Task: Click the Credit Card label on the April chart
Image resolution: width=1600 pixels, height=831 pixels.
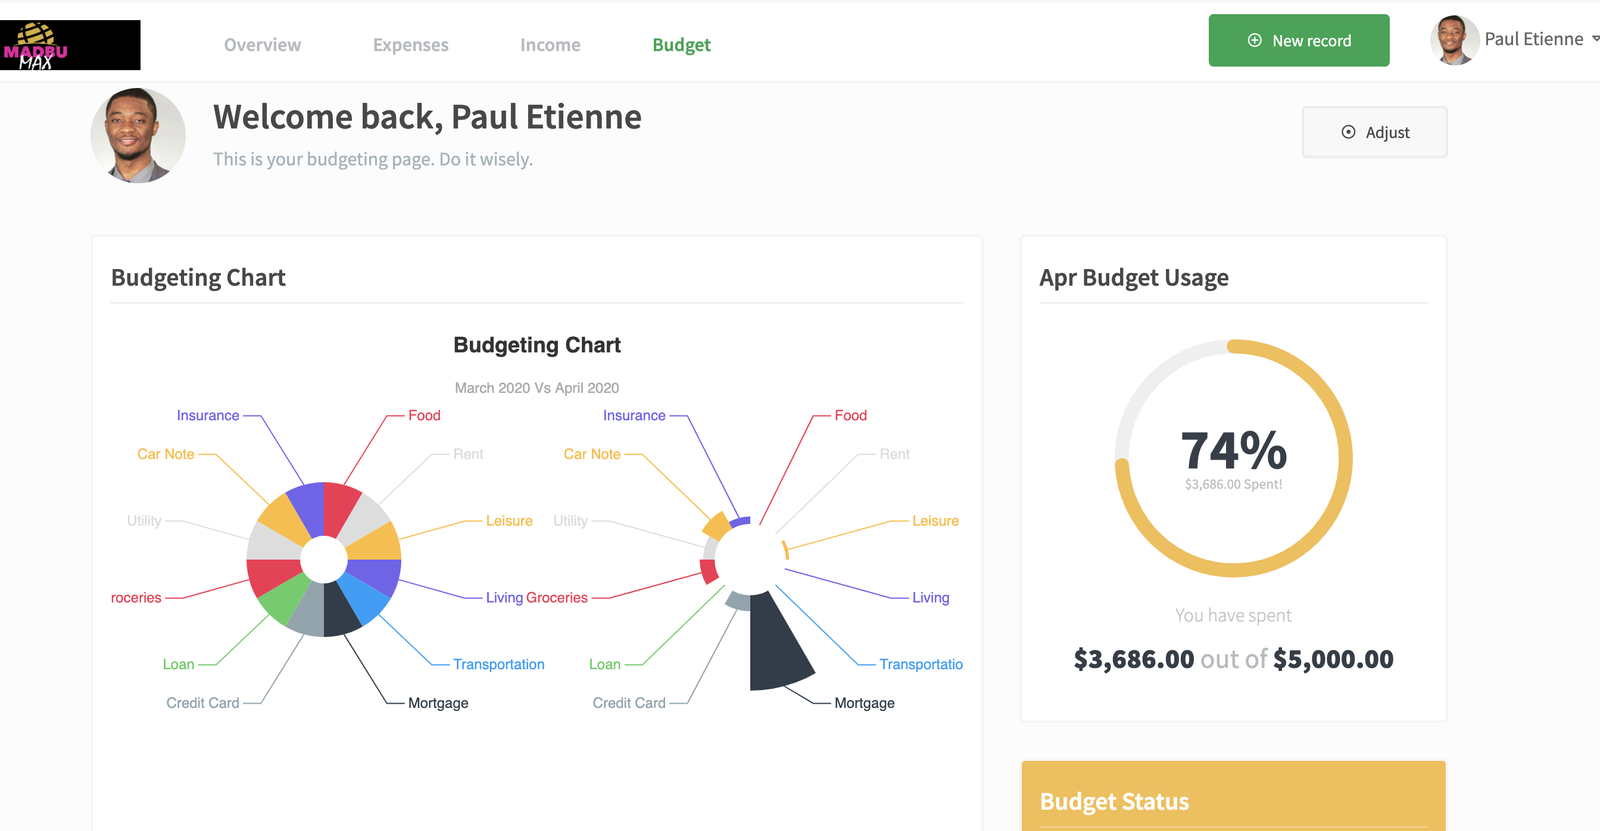Action: tap(629, 703)
